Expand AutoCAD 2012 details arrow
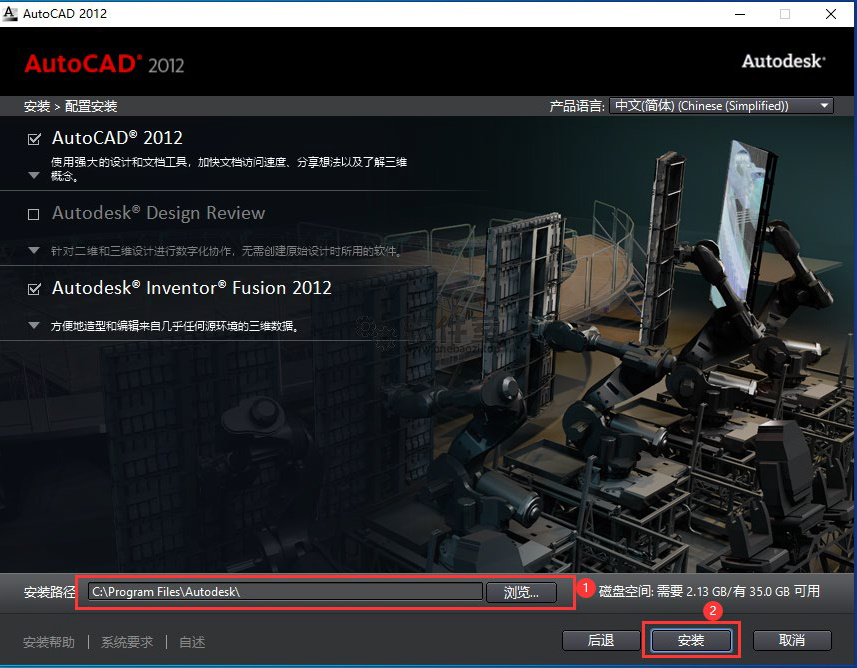 click(x=34, y=175)
